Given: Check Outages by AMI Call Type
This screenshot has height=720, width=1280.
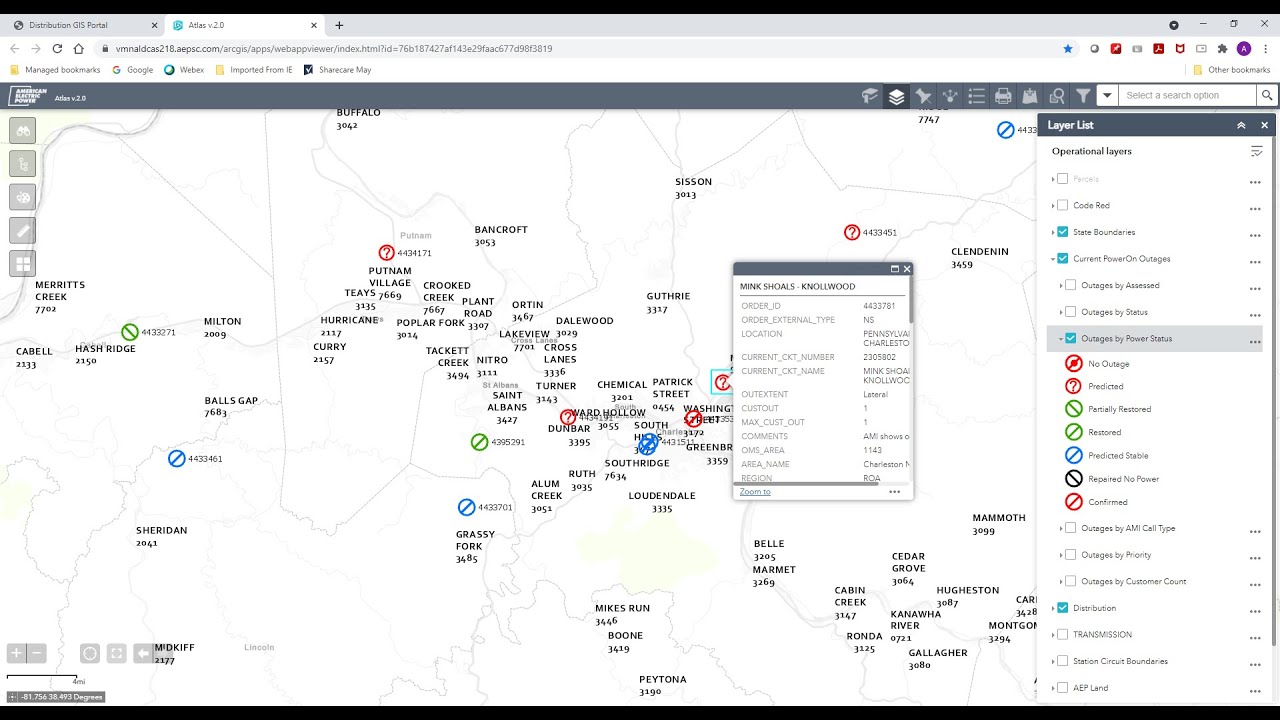Looking at the screenshot, I should coord(1071,528).
